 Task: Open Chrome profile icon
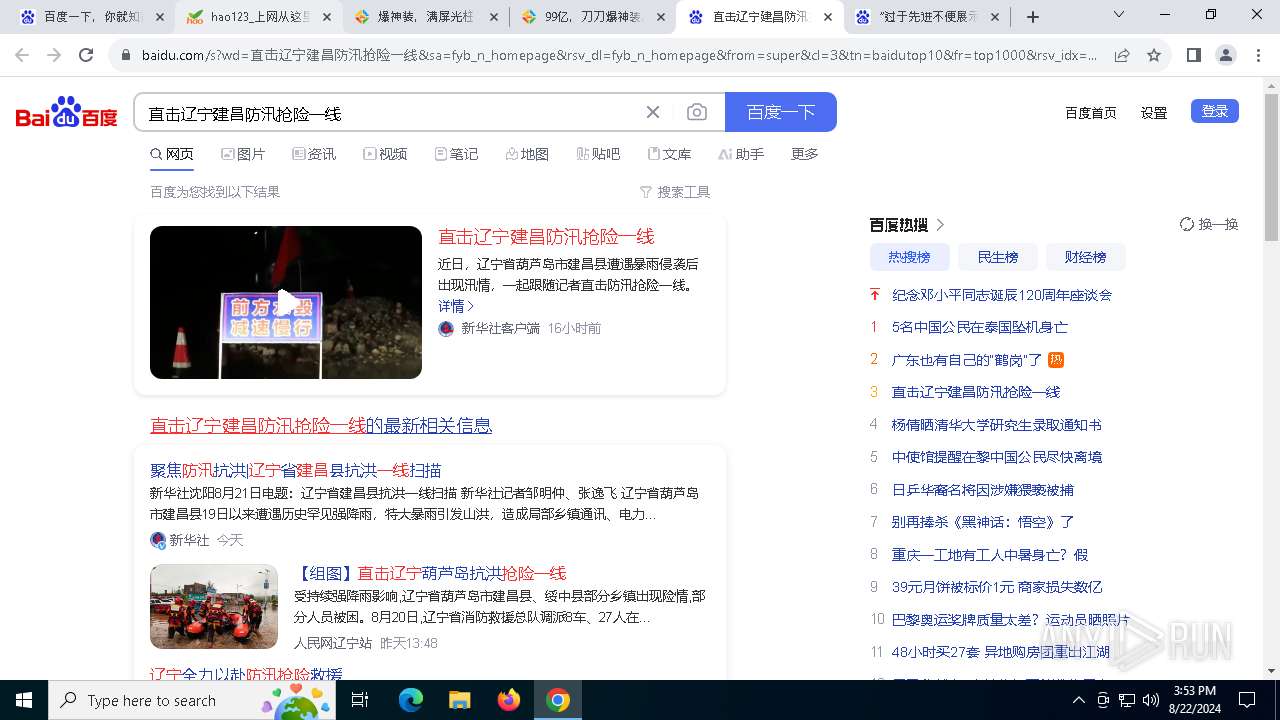(1226, 55)
